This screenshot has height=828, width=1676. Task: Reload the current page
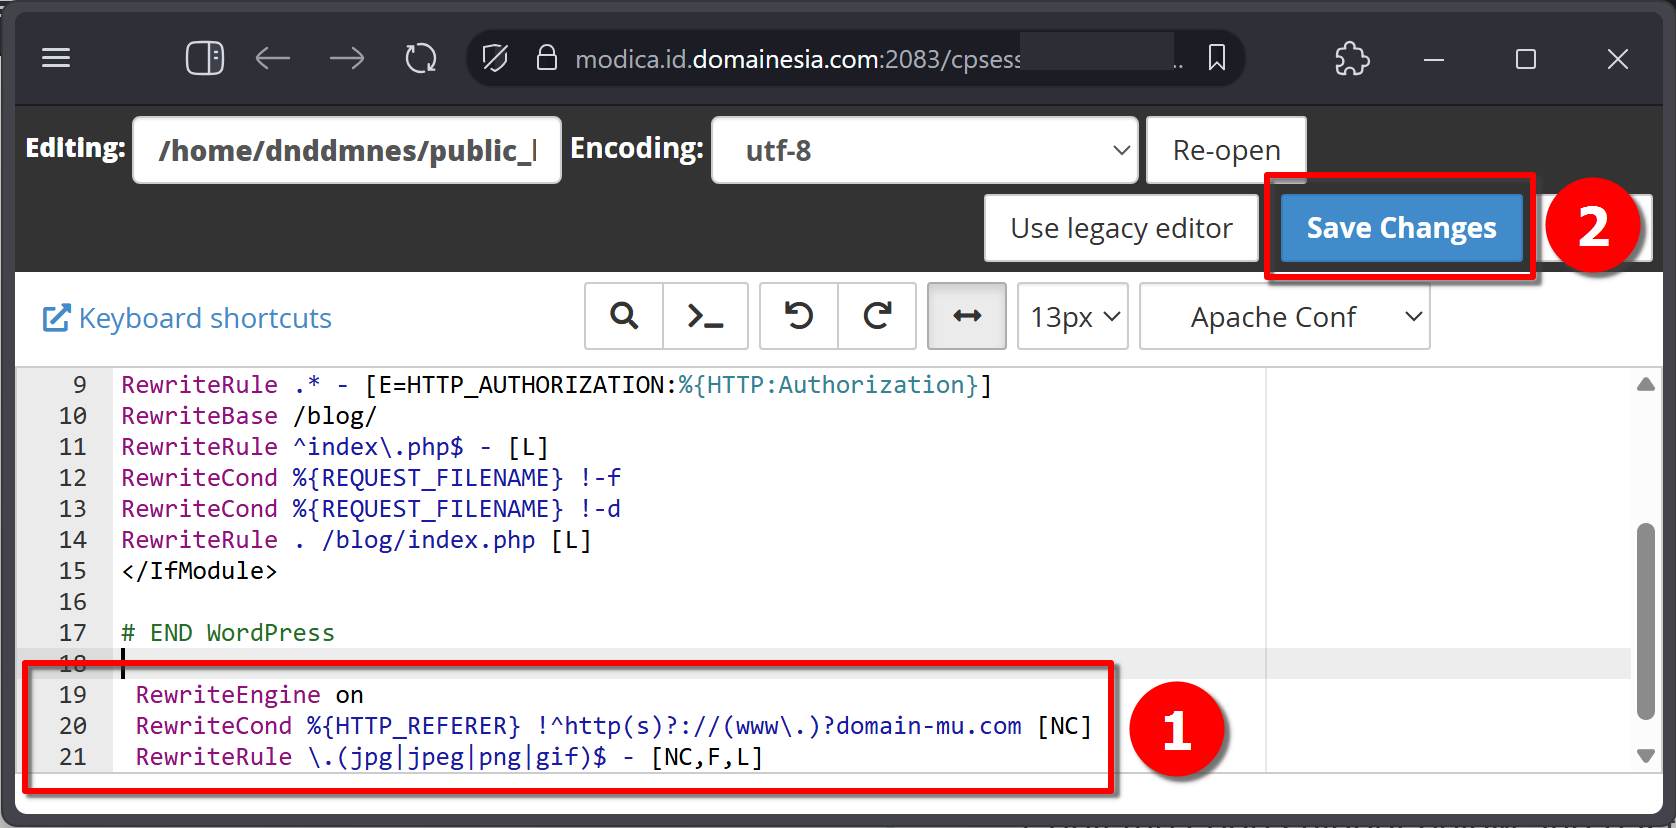point(421,58)
